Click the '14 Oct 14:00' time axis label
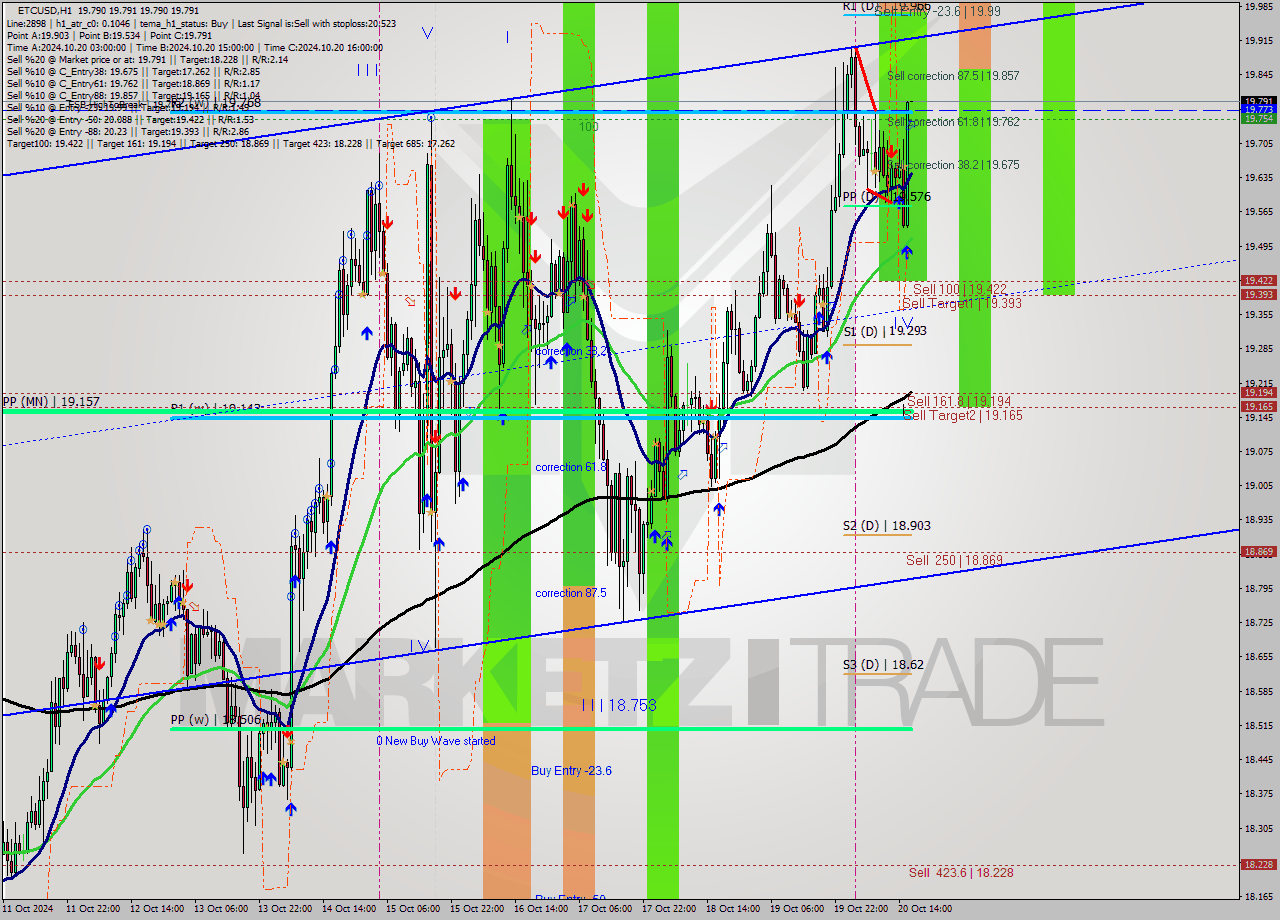Viewport: 1280px width, 920px height. (x=349, y=909)
